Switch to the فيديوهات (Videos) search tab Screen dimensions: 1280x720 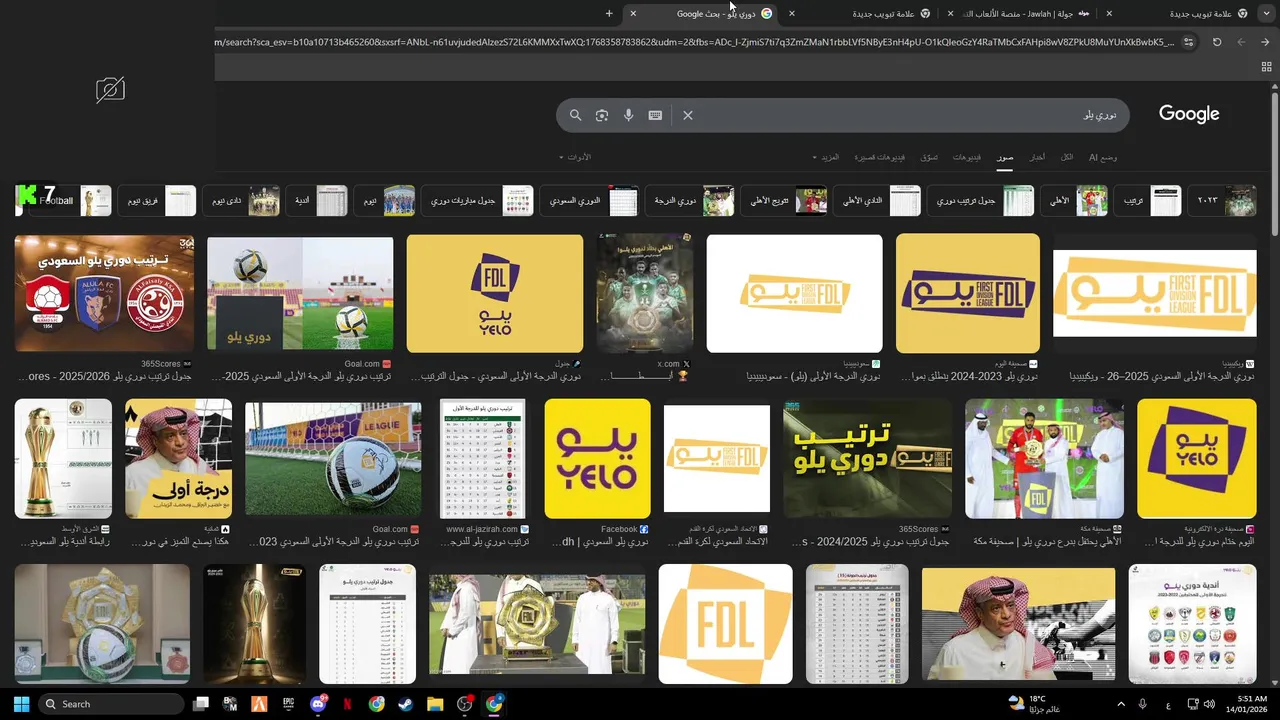point(967,157)
